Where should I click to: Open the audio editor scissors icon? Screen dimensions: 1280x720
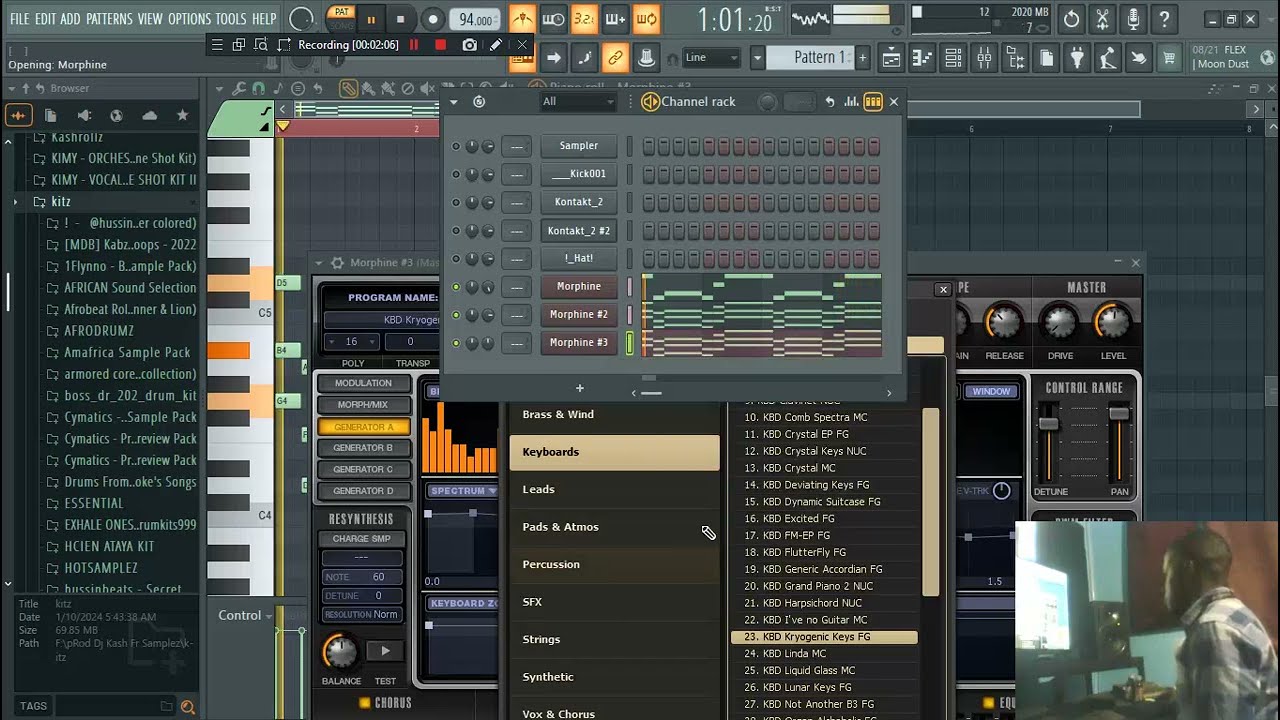tap(1102, 19)
